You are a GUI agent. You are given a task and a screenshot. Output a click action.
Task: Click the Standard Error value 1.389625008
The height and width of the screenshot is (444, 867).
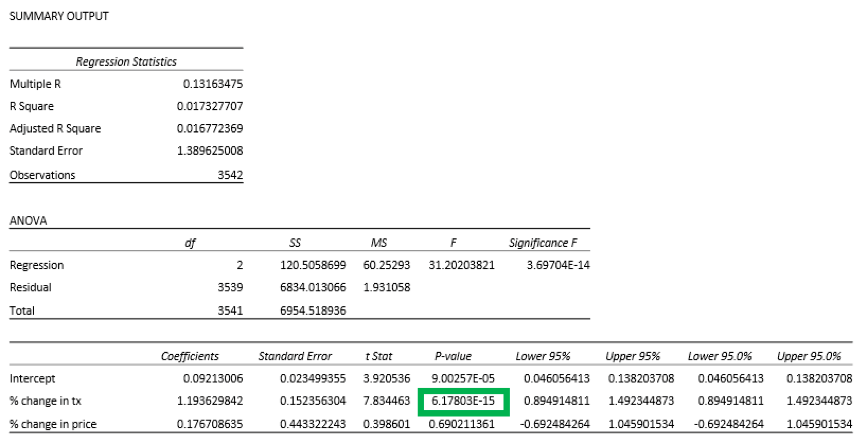[x=210, y=150]
